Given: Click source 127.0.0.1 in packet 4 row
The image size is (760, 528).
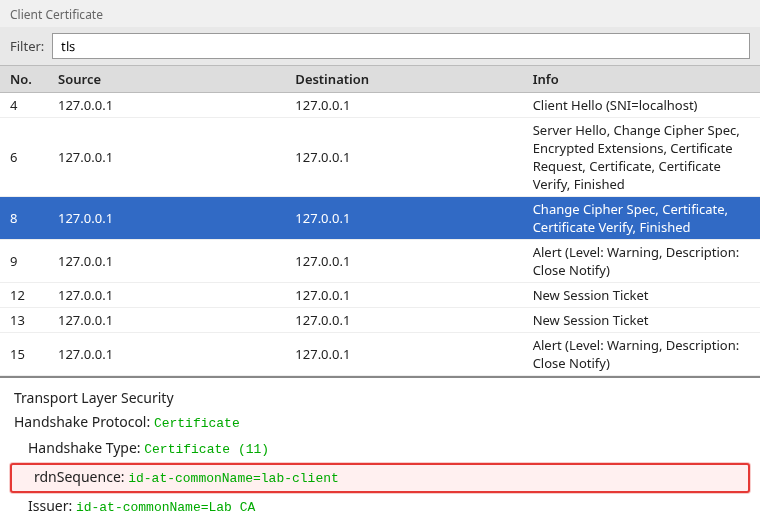Looking at the screenshot, I should (x=85, y=105).
